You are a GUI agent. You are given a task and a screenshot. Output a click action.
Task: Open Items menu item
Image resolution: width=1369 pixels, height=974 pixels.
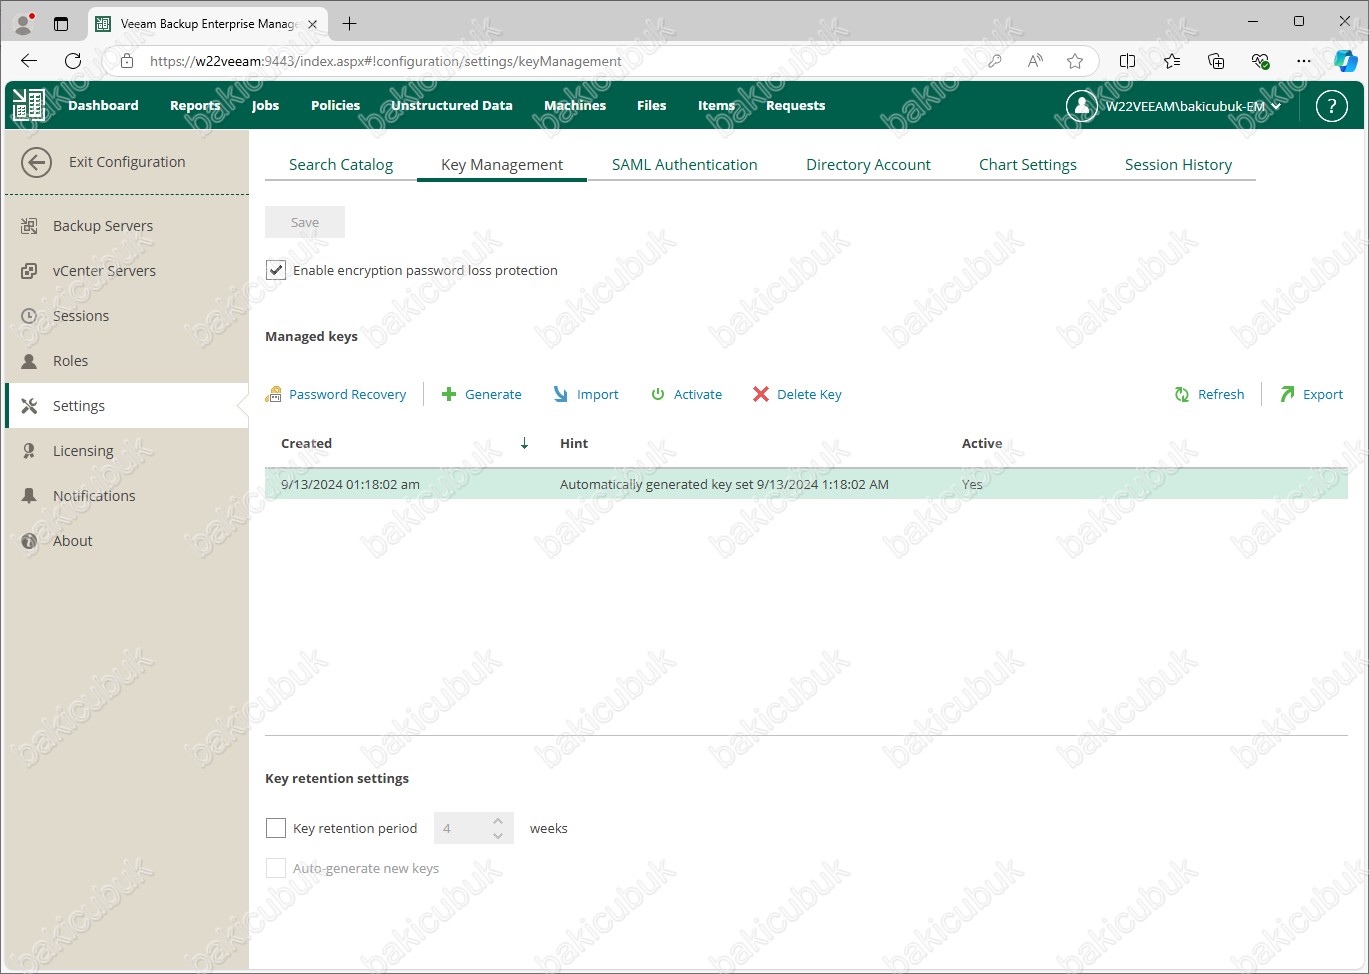716,105
